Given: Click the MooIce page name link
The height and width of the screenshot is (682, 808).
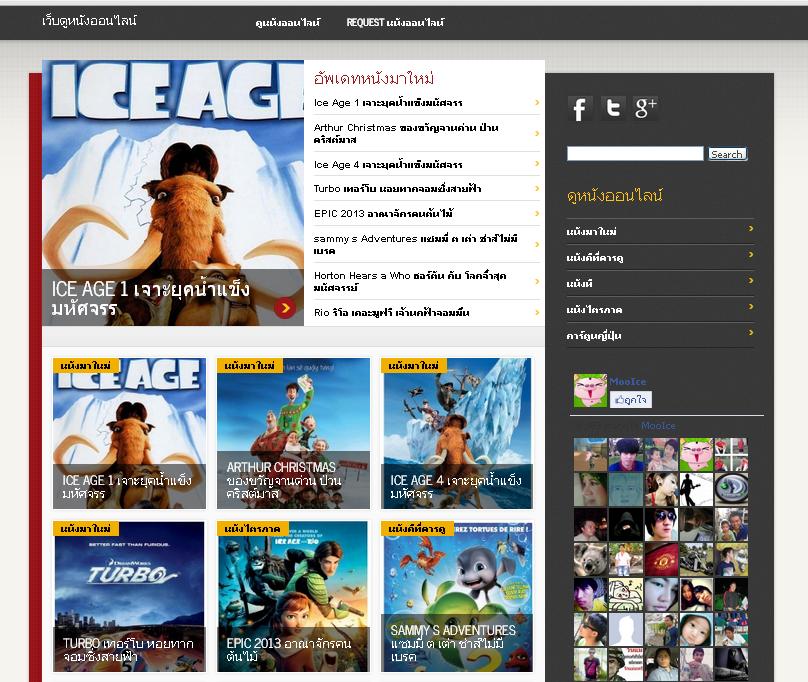Looking at the screenshot, I should [628, 381].
